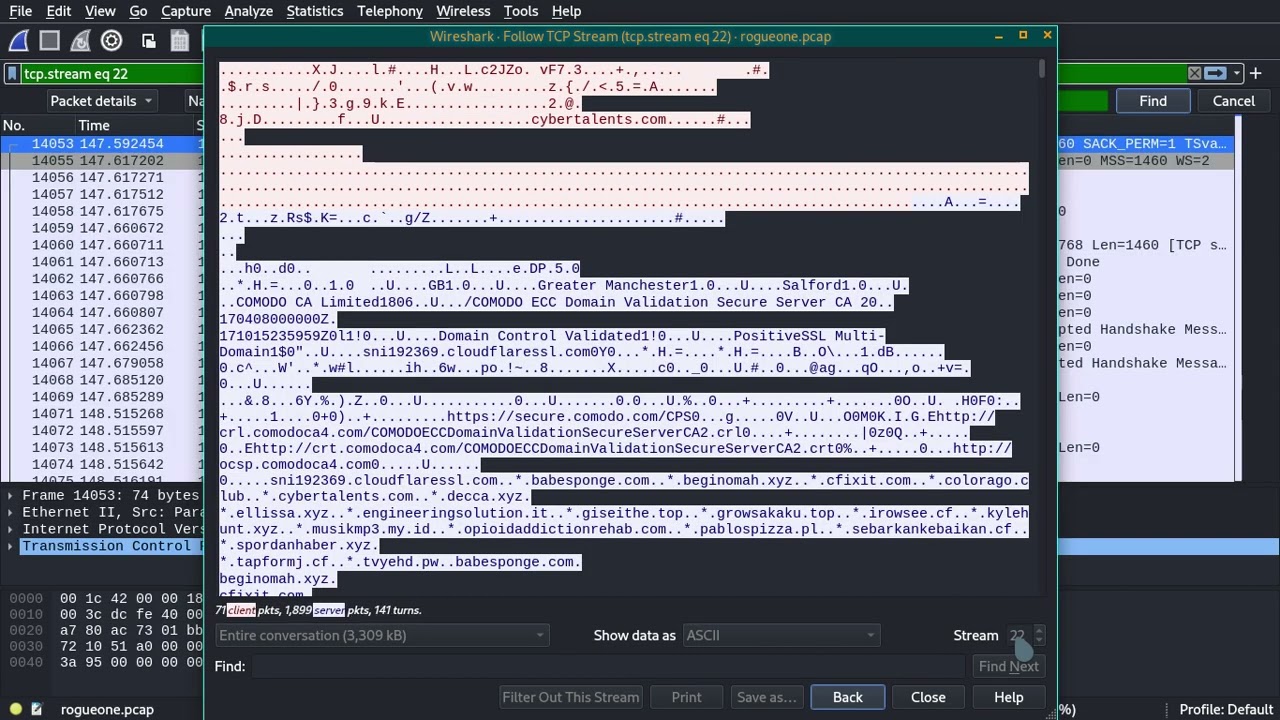Click Filter Out This Stream button
Image resolution: width=1280 pixels, height=720 pixels.
click(x=571, y=697)
